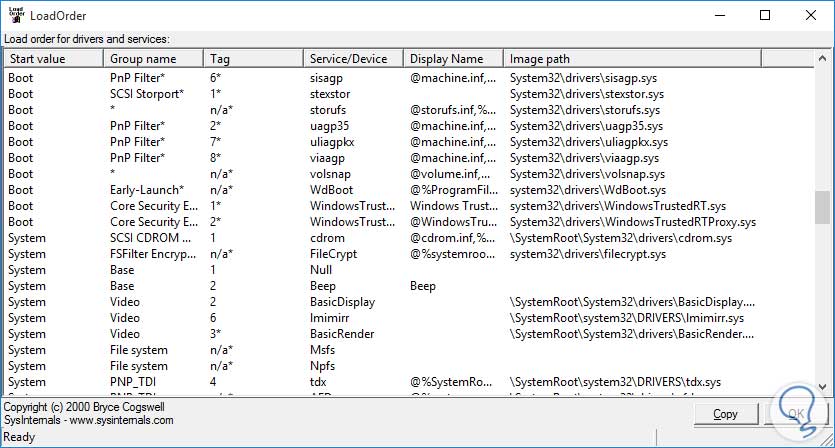This screenshot has width=835, height=448.
Task: Select the BasicRender service entry
Action: coord(342,333)
